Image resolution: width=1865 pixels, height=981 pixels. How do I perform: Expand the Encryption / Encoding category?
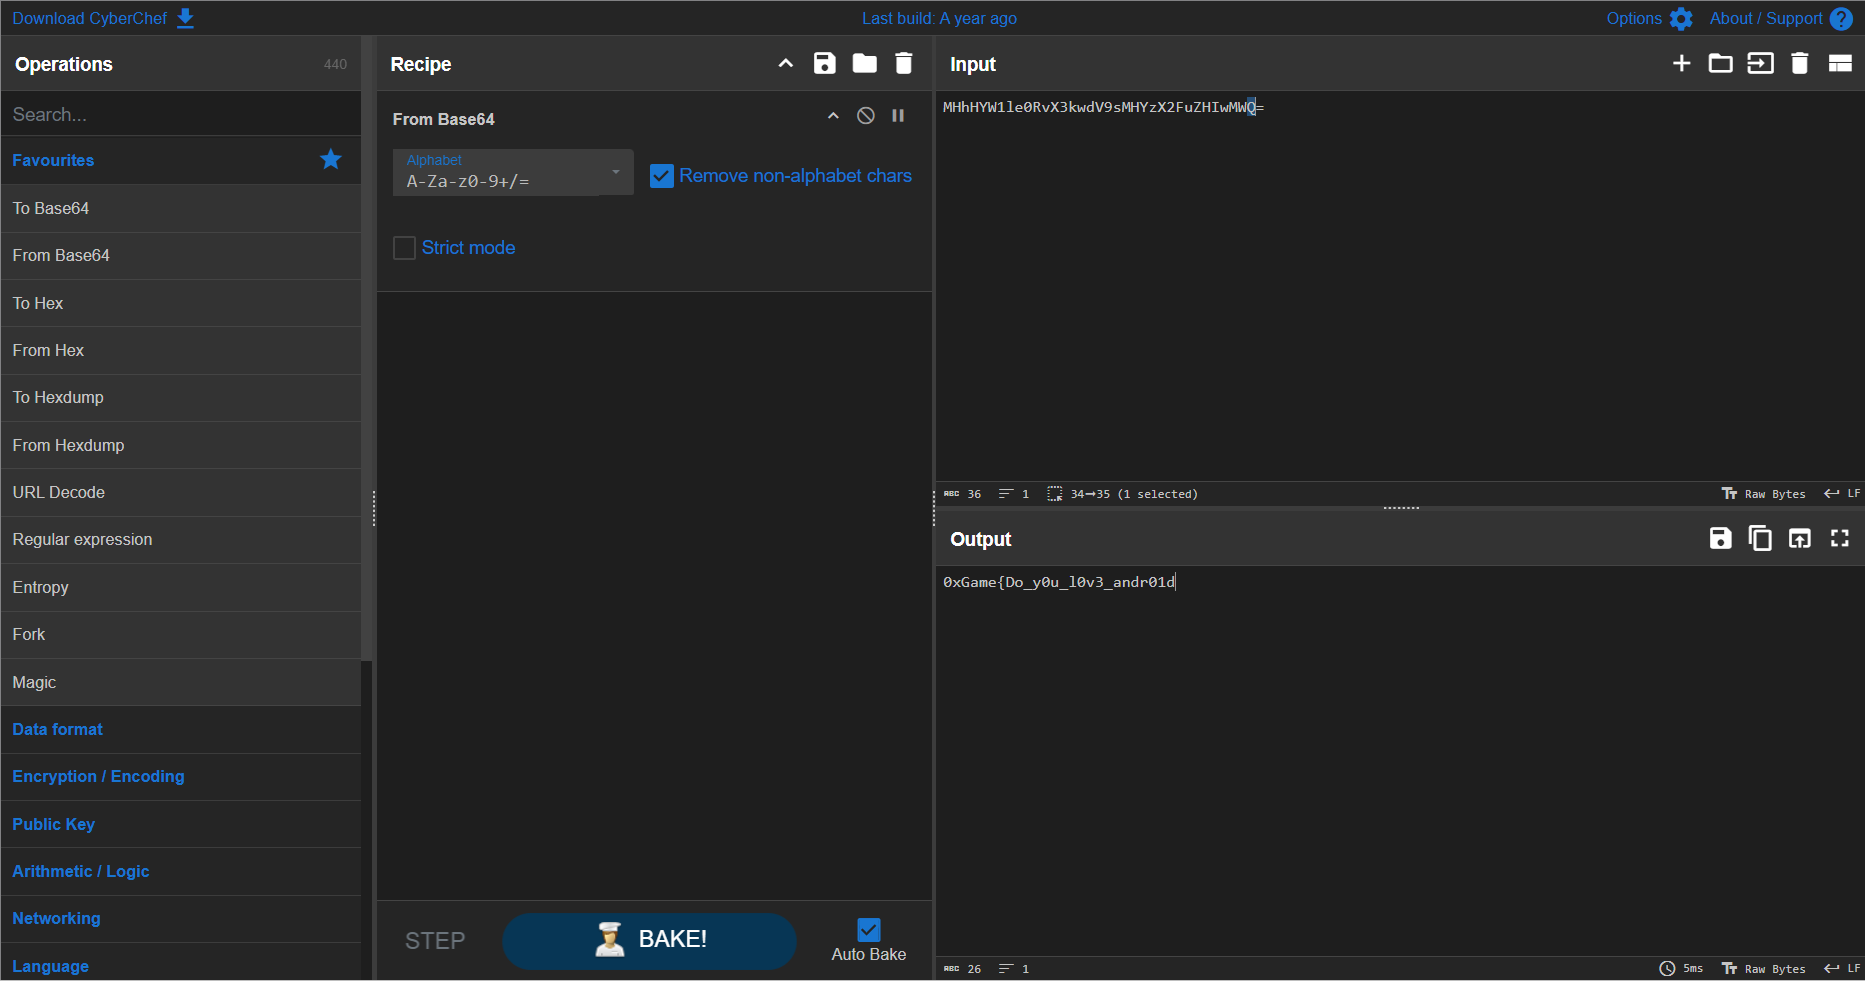98,777
